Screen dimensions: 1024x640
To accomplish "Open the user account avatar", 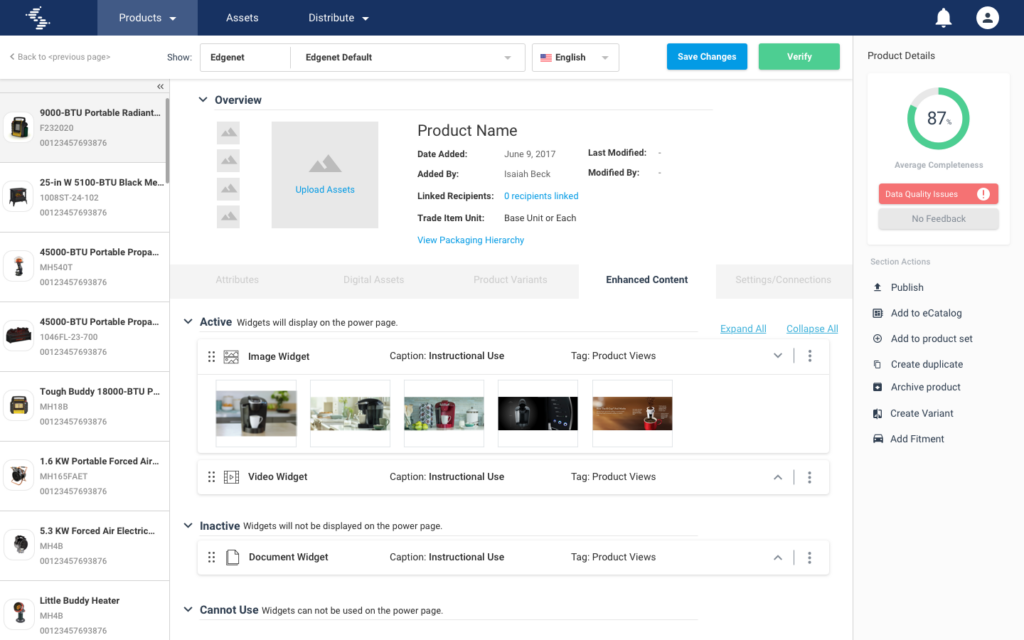I will [x=987, y=18].
